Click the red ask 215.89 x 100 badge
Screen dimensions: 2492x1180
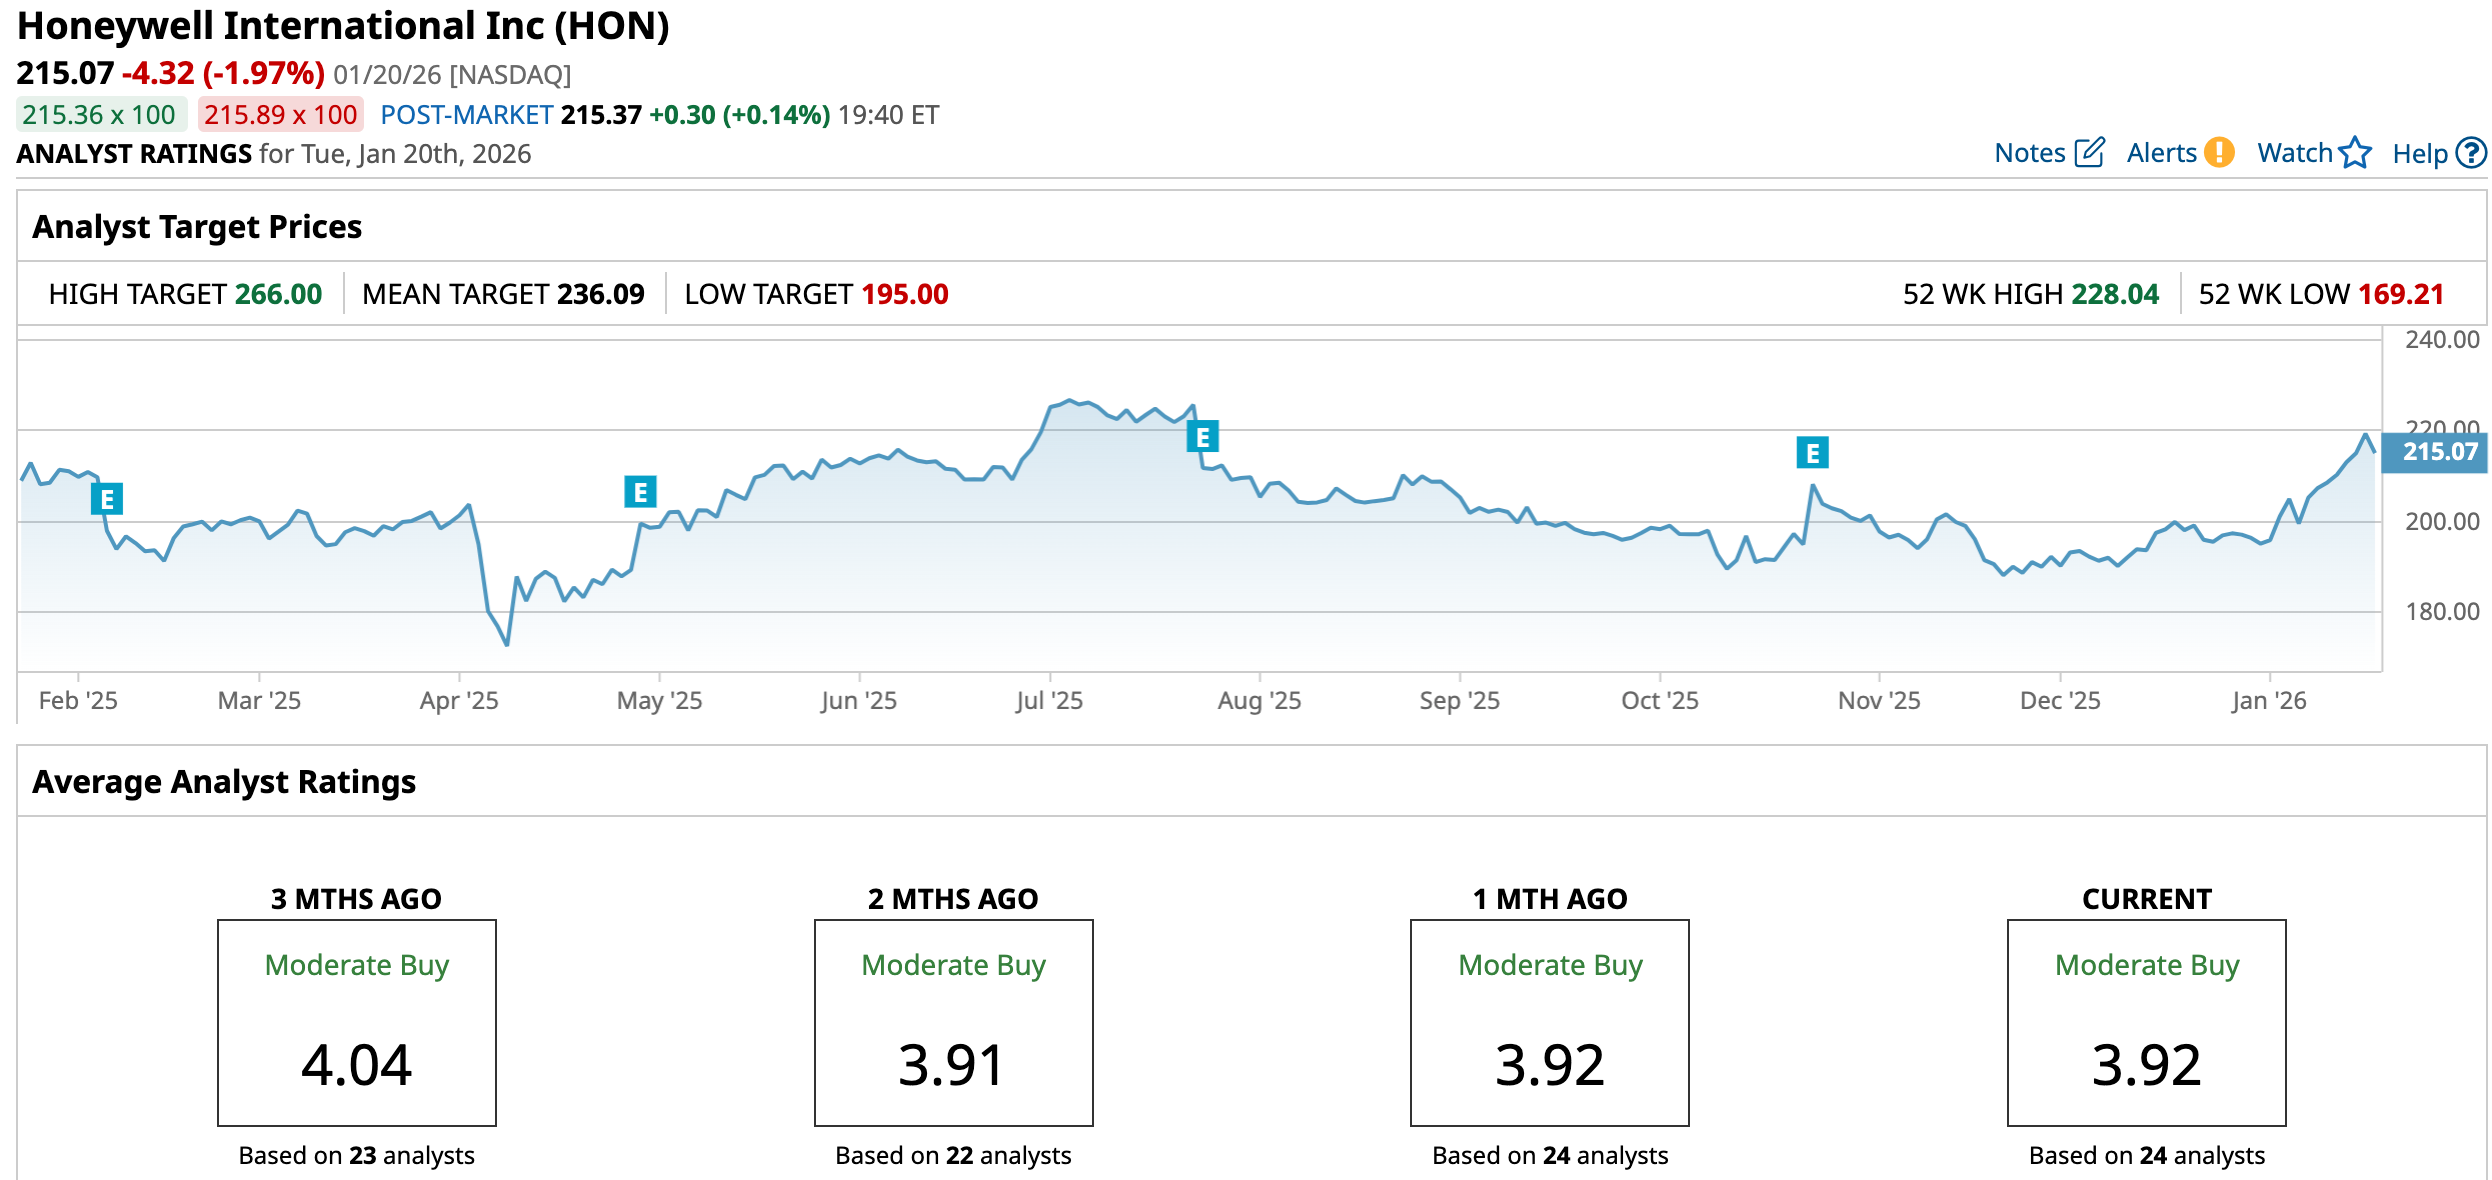(x=281, y=115)
